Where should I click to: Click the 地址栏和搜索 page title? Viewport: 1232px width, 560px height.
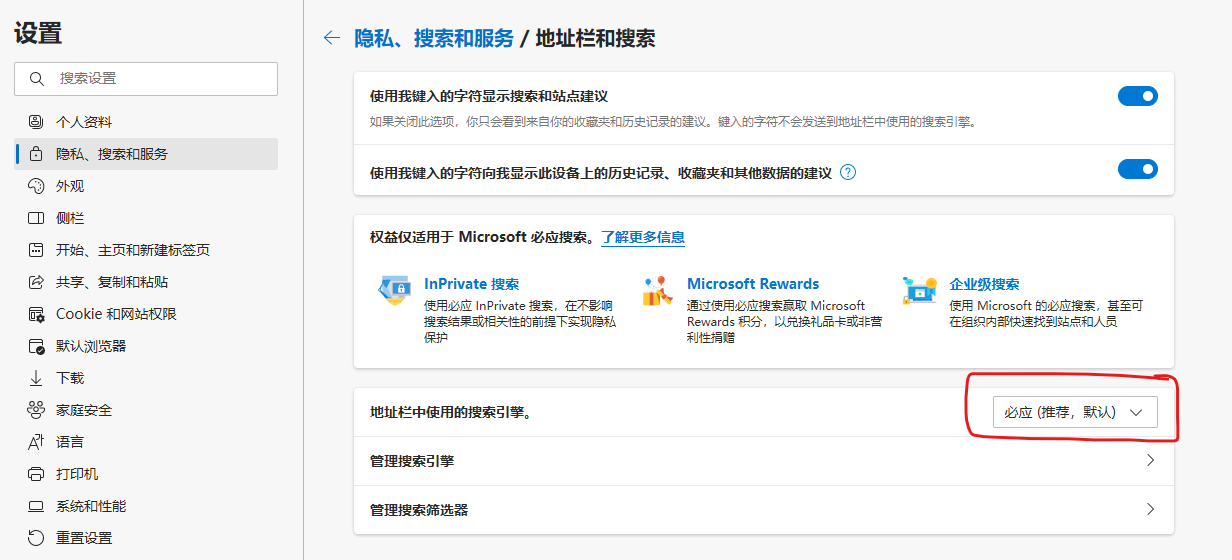[596, 38]
